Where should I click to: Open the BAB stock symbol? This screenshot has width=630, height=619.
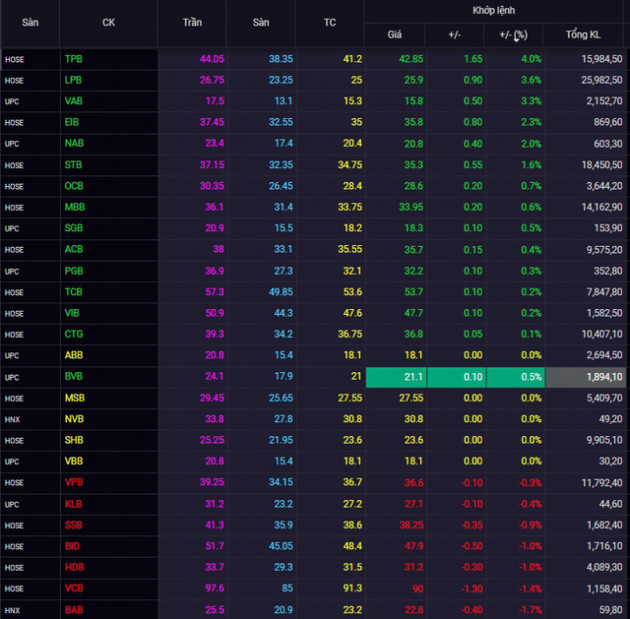[x=74, y=610]
